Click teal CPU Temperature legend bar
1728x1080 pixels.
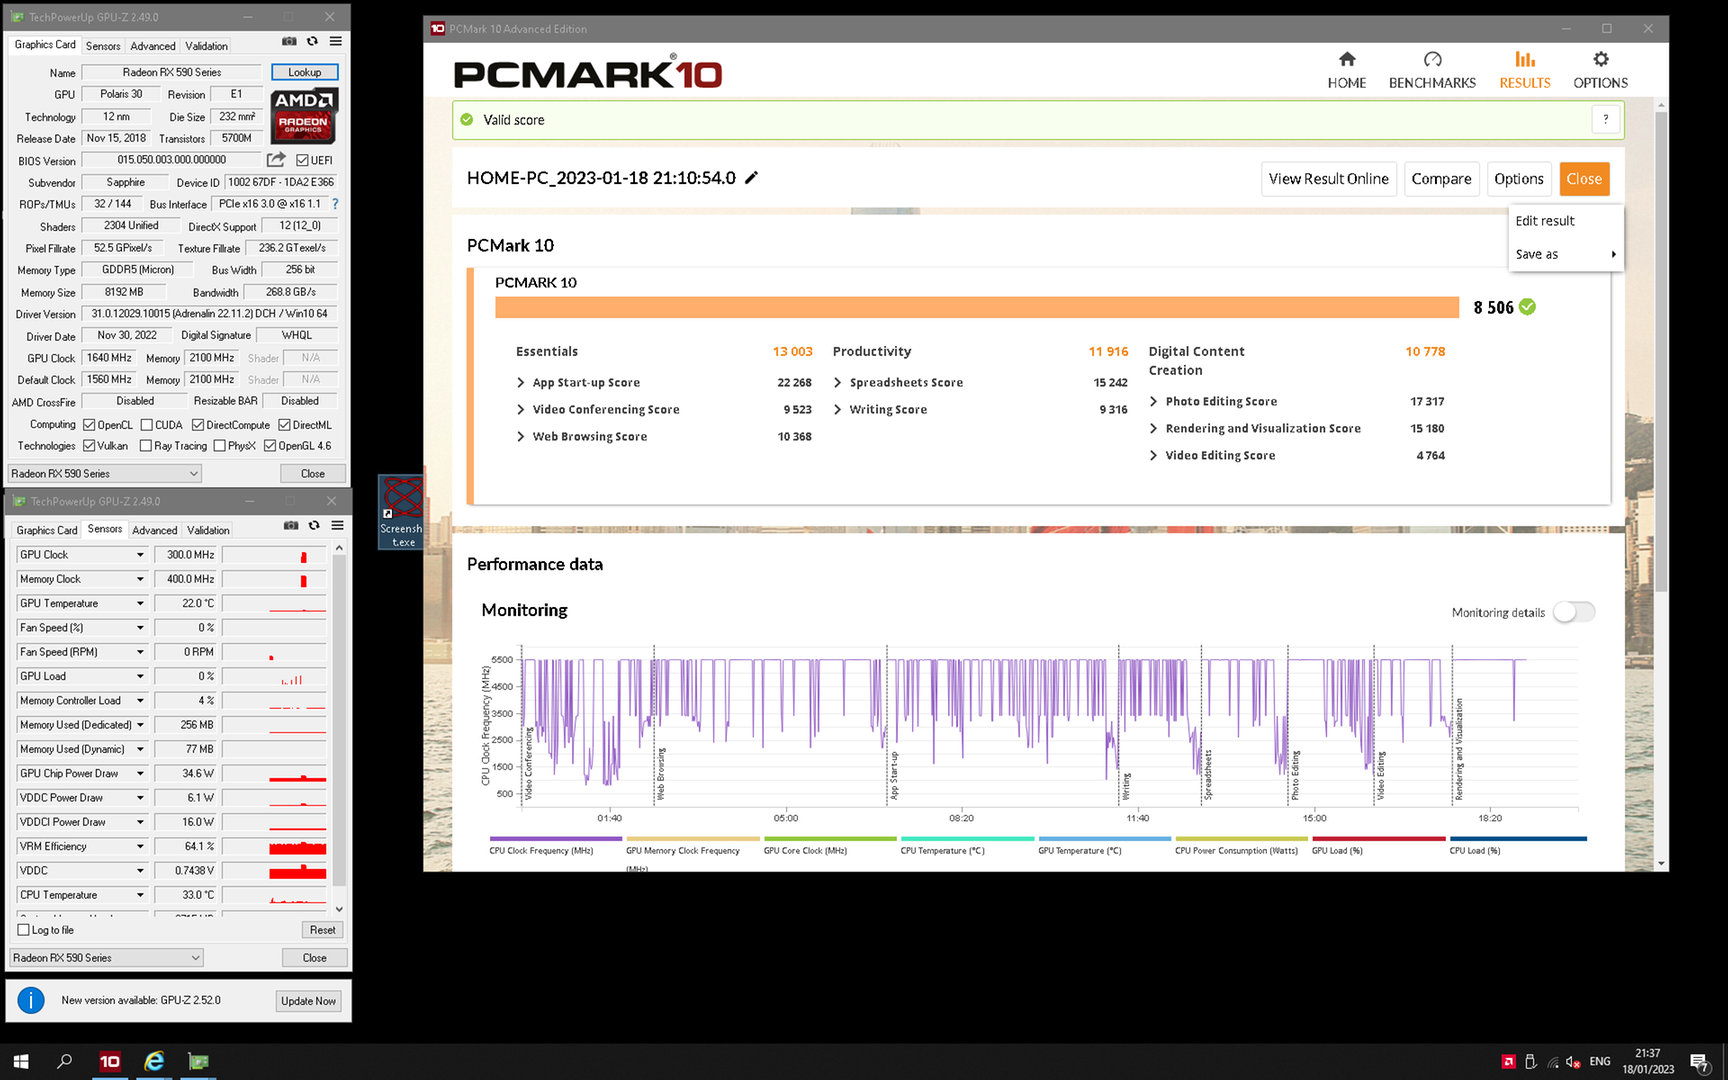click(967, 839)
